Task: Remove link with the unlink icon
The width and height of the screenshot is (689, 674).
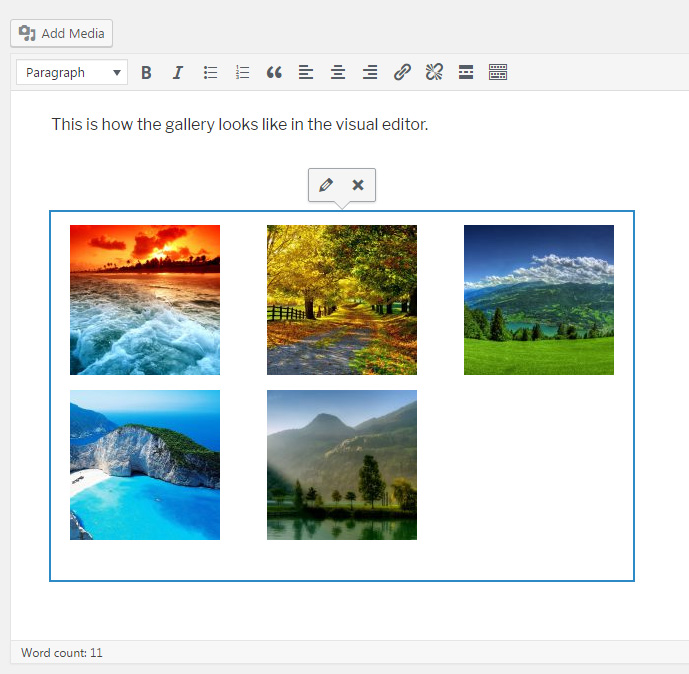Action: (x=434, y=72)
